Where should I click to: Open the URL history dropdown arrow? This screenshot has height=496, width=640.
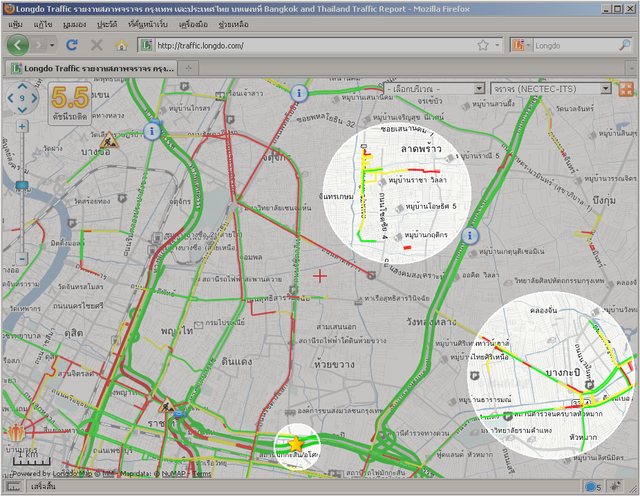[497, 45]
